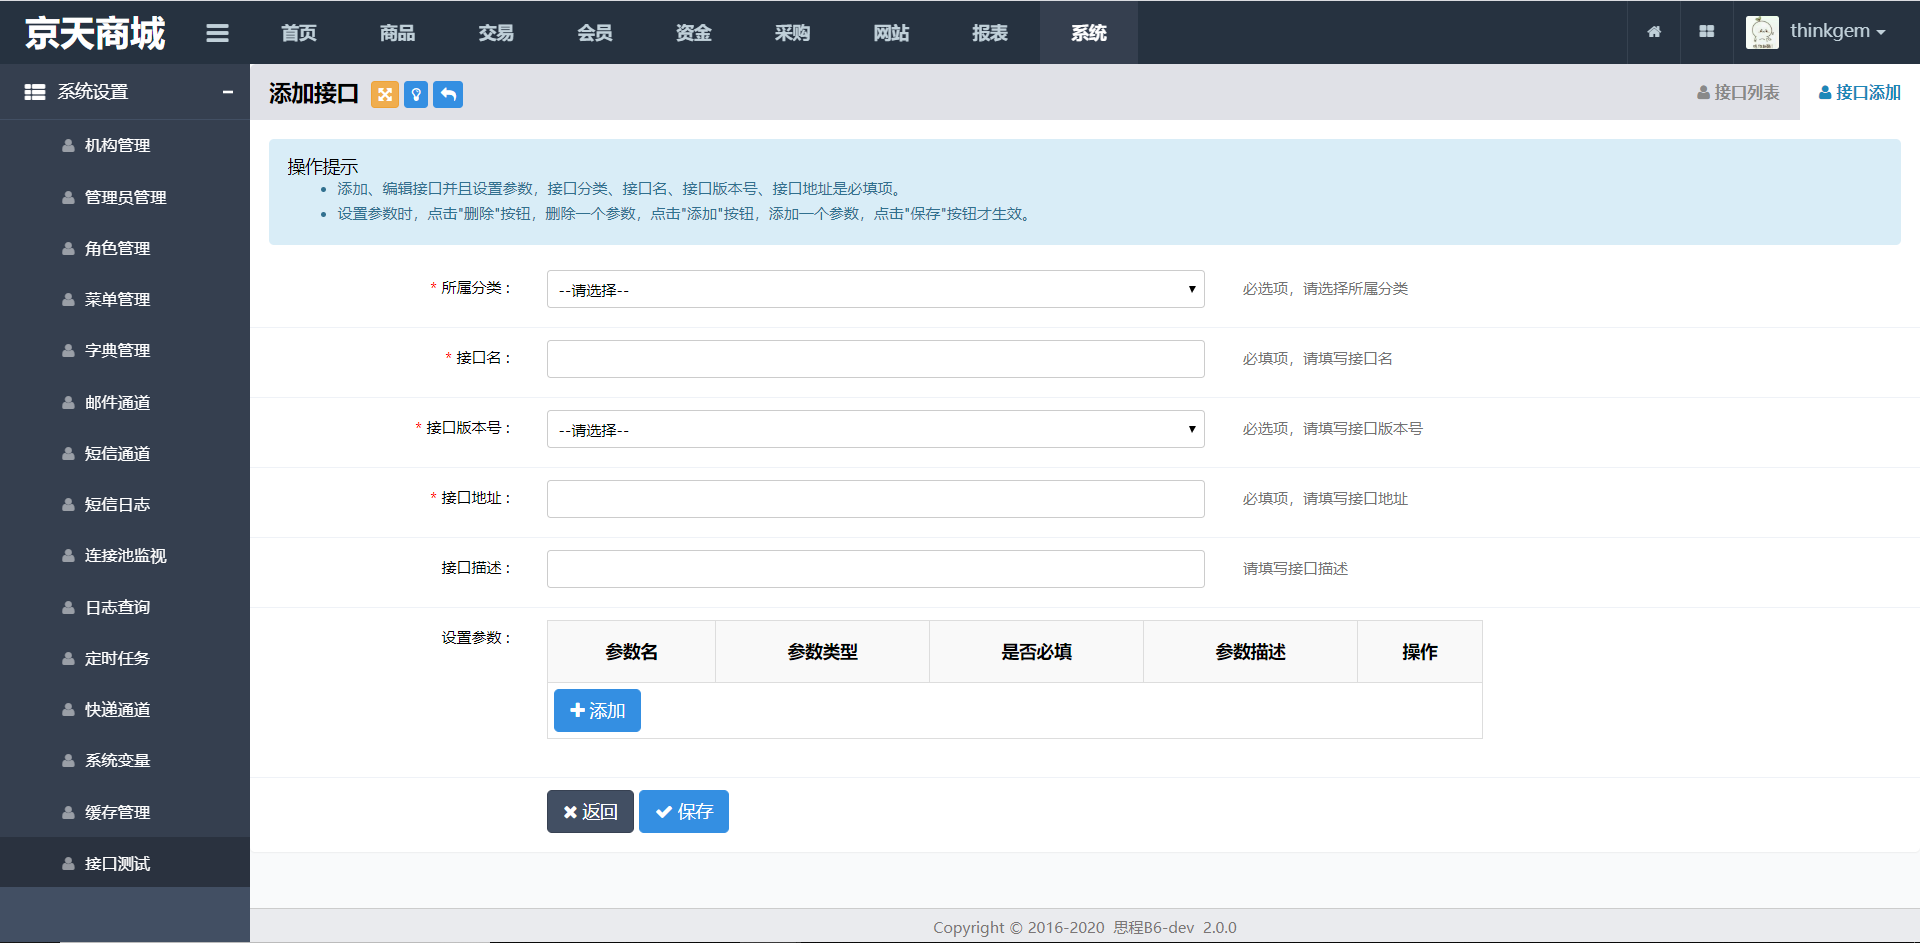Open the 资金 top menu
Viewport: 1920px width, 943px height.
point(694,33)
